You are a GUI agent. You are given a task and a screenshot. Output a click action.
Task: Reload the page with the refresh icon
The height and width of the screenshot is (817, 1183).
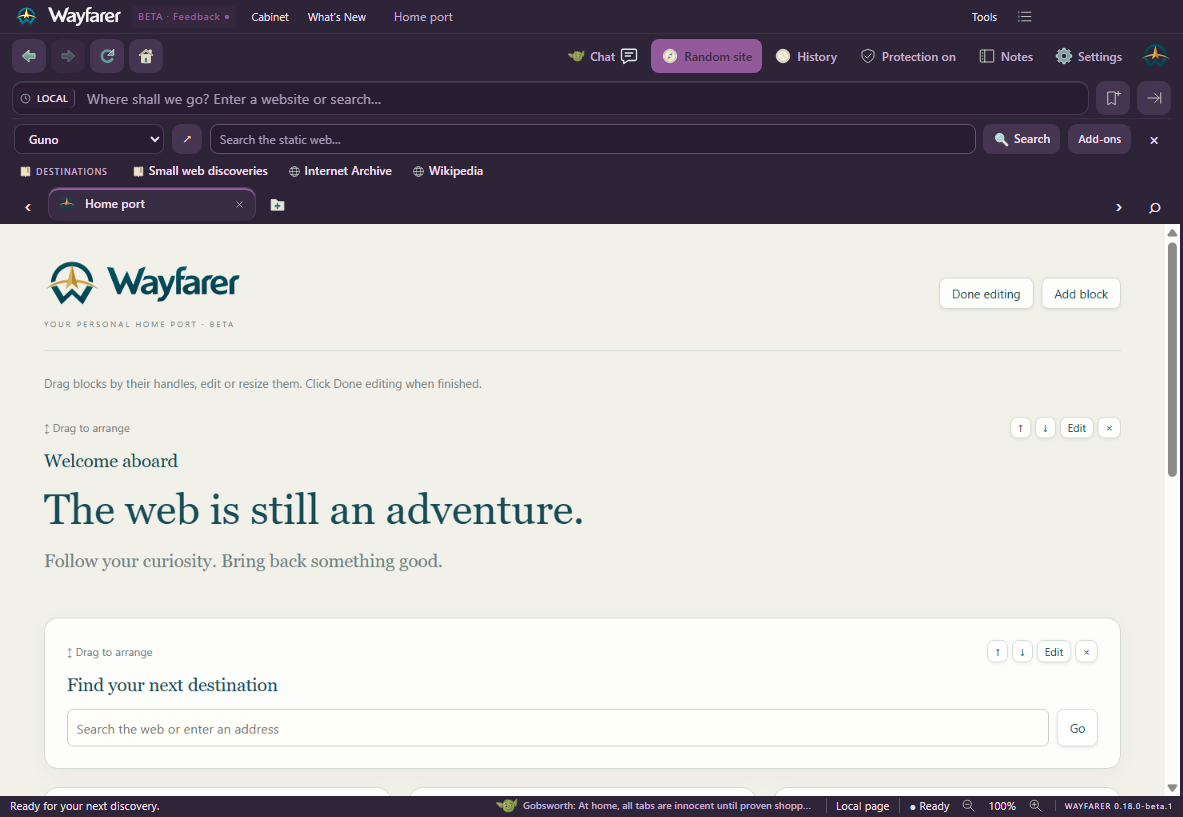pos(107,57)
